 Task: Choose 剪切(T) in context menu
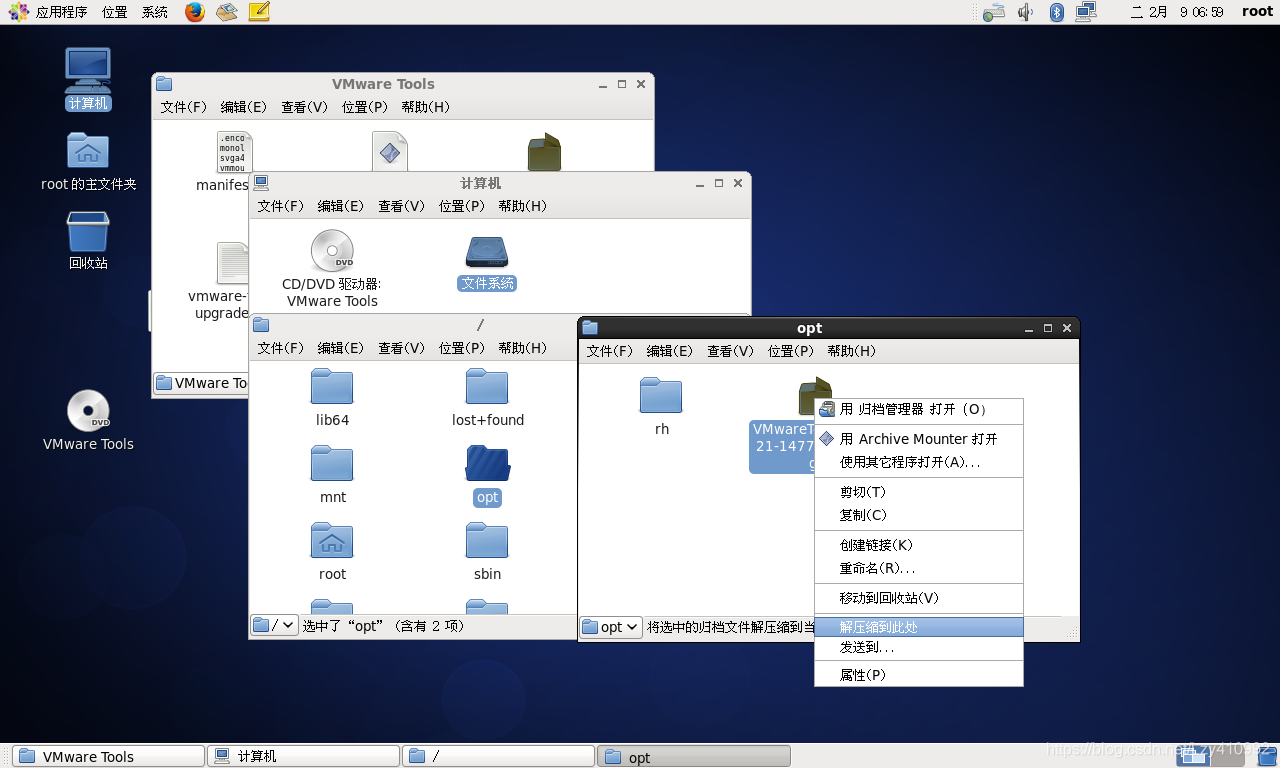(x=918, y=492)
